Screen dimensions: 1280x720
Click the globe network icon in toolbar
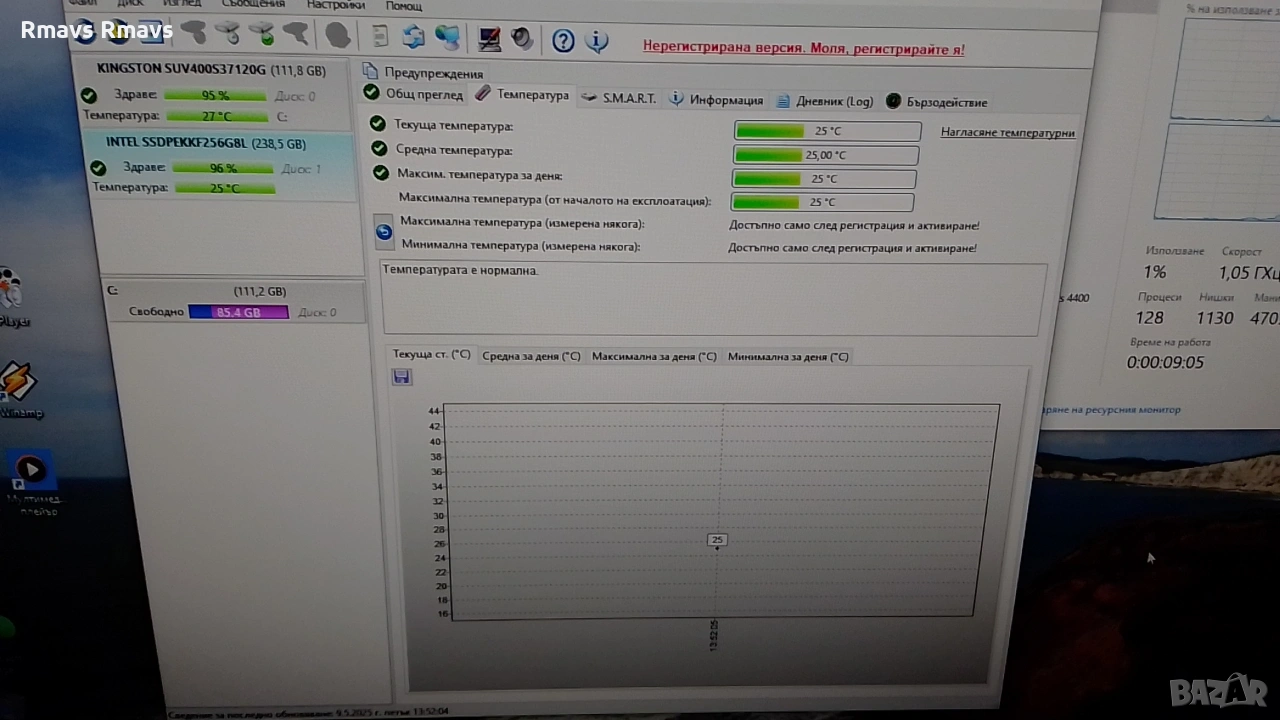tap(447, 38)
